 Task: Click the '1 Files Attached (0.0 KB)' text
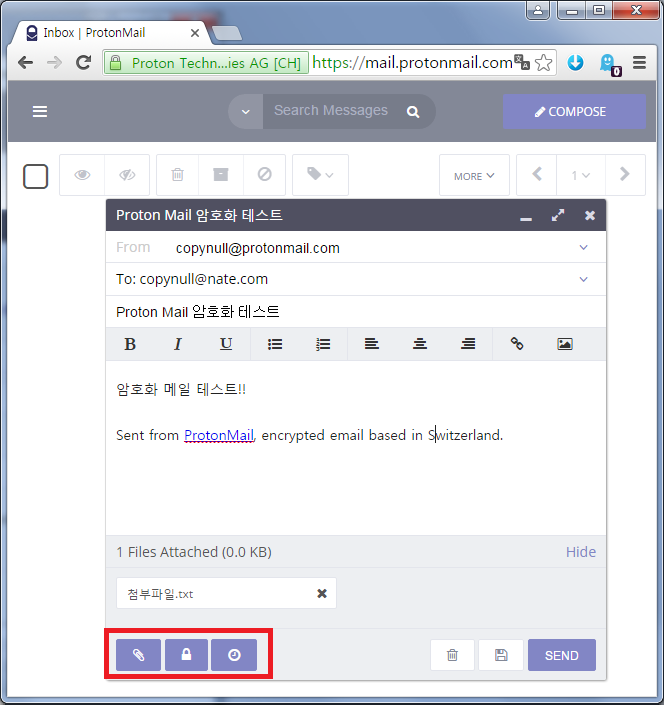[x=194, y=552]
